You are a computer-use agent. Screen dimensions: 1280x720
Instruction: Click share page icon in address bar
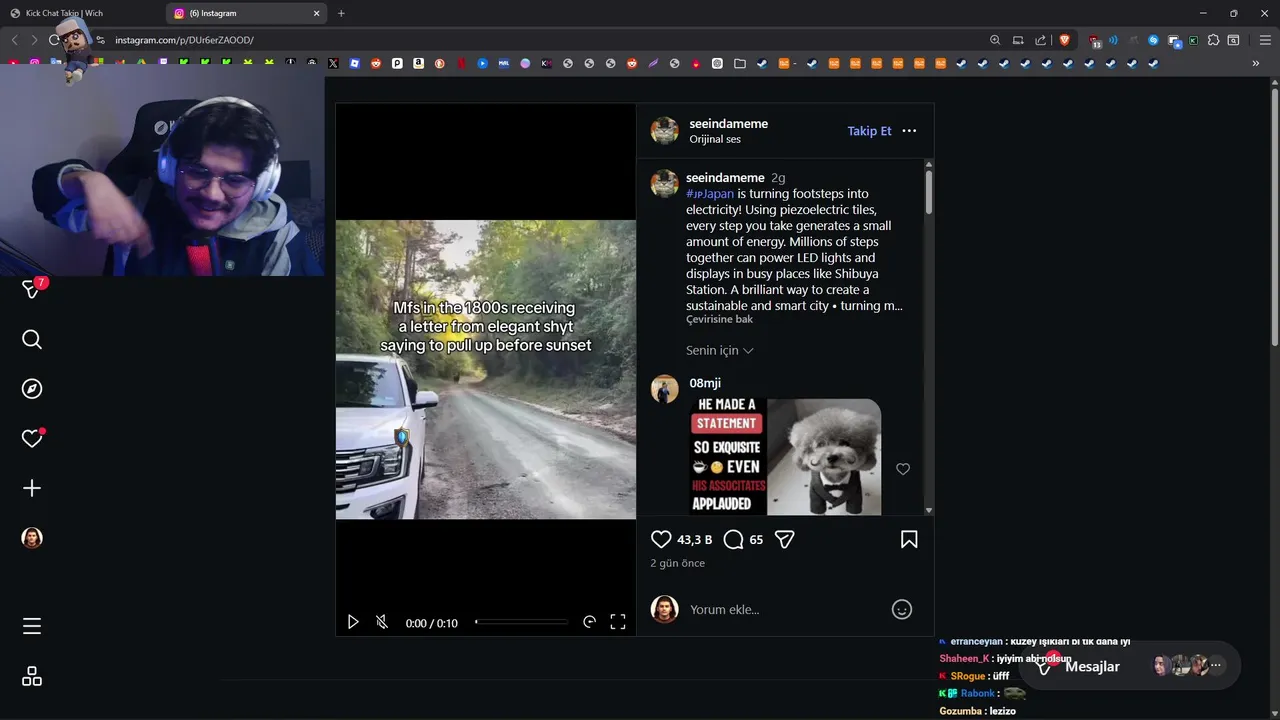(x=1041, y=40)
